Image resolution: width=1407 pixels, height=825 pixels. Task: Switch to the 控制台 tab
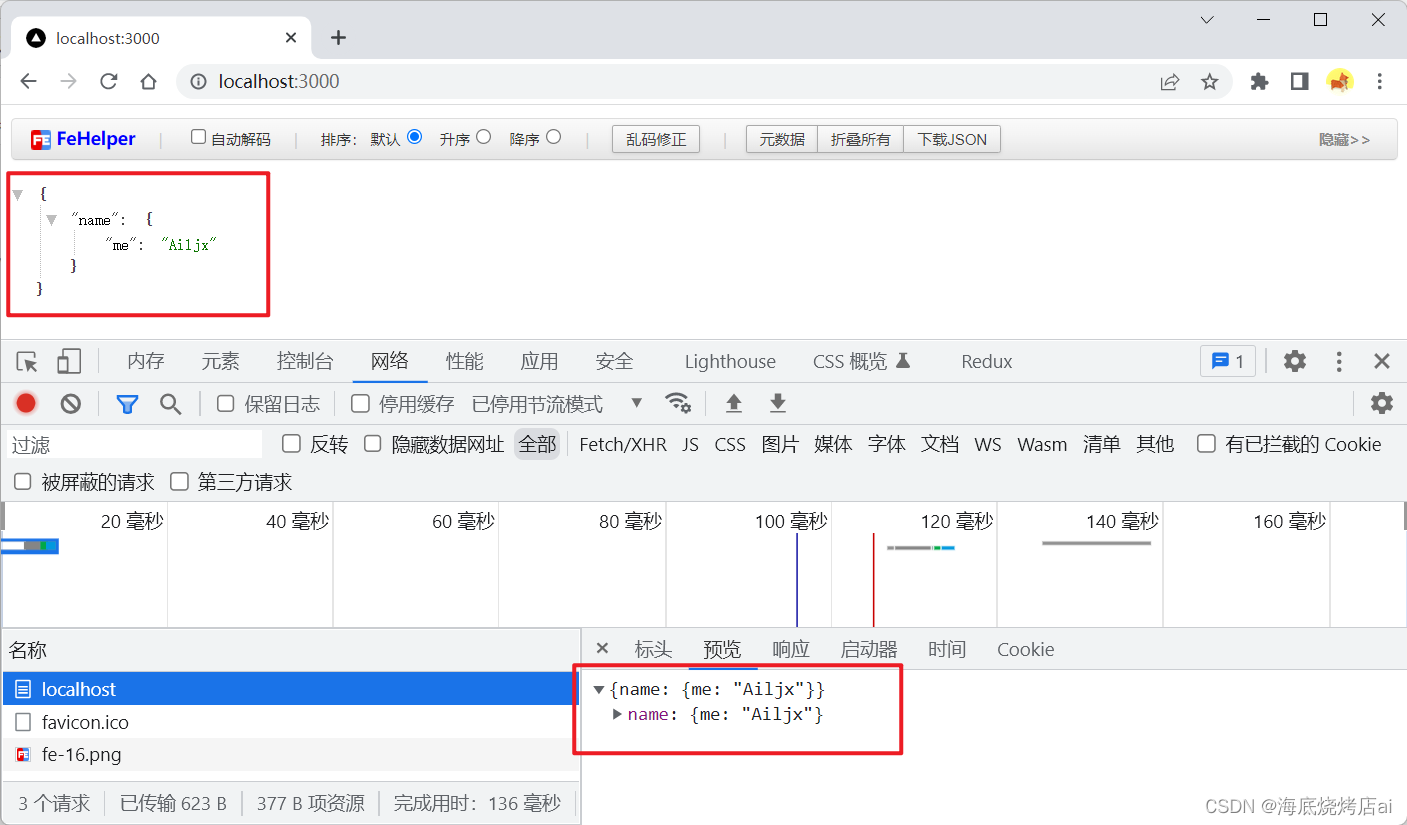(x=305, y=362)
